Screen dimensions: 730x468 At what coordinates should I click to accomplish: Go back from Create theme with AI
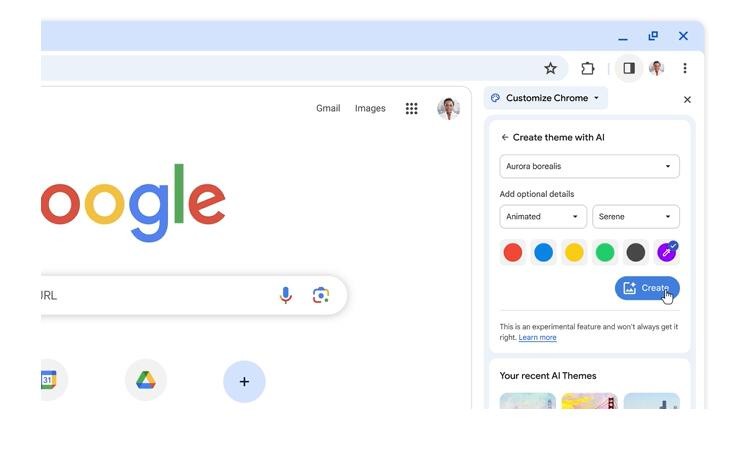(x=505, y=137)
